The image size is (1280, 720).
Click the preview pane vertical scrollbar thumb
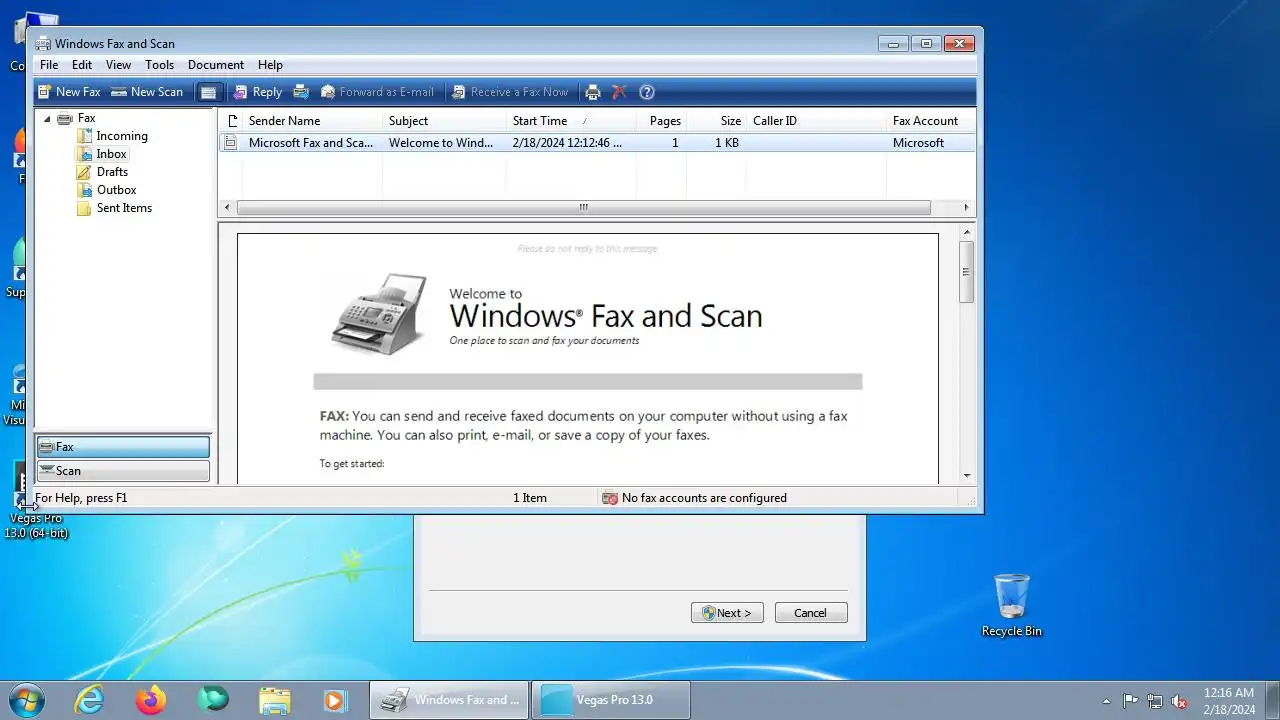tap(967, 271)
